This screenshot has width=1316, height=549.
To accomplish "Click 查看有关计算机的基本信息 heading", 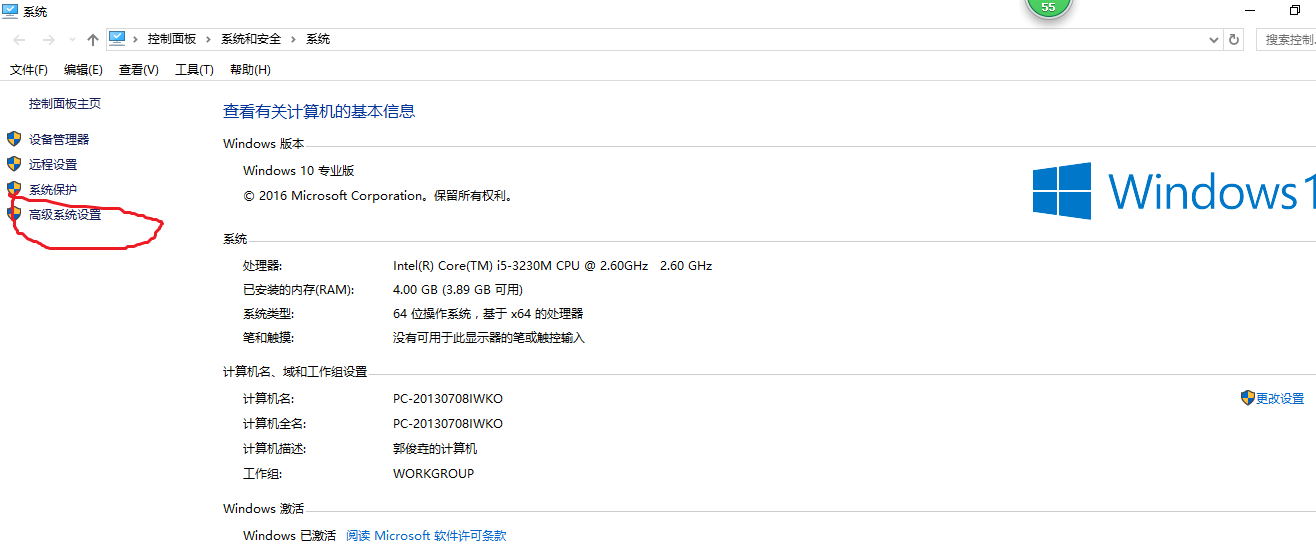I will coord(319,111).
